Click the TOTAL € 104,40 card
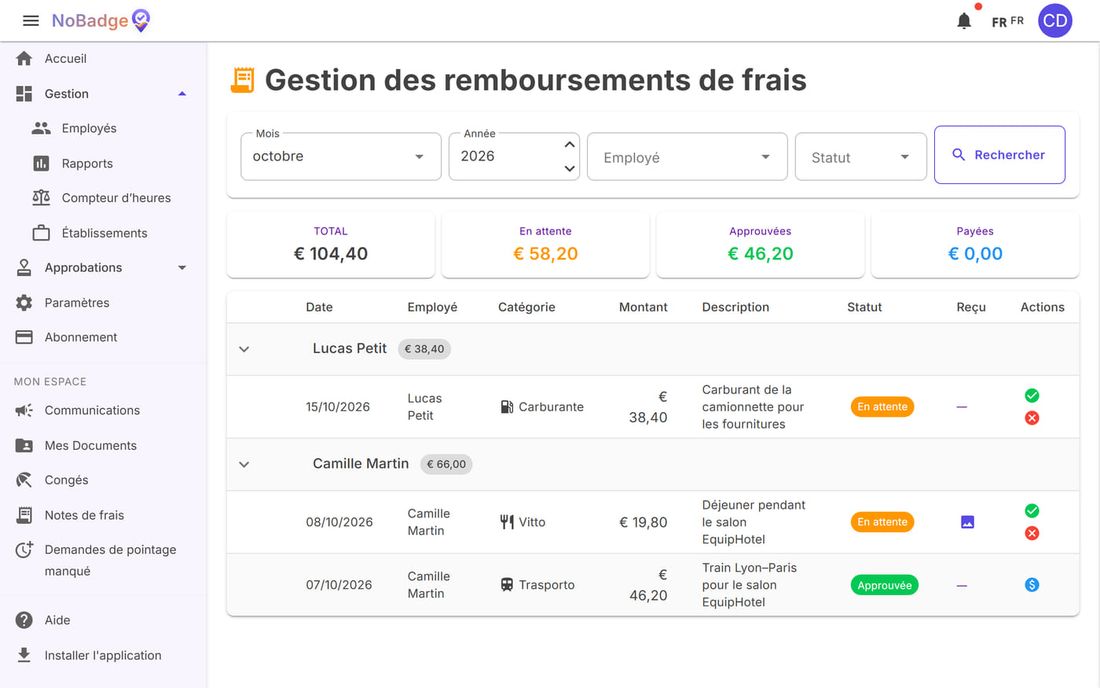Viewport: 1100px width, 688px height. pos(330,245)
